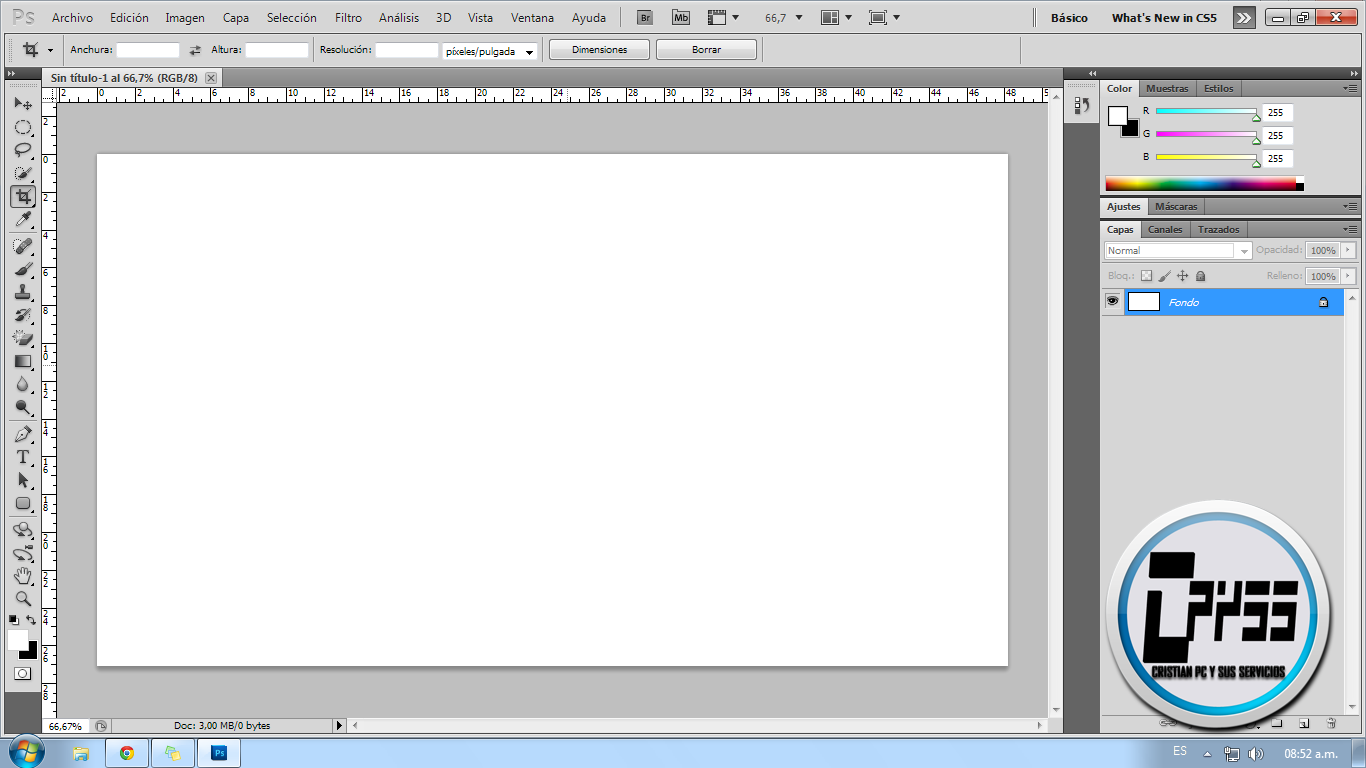This screenshot has height=768, width=1366.
Task: Close the Sin título-1 document tab
Action: (211, 77)
